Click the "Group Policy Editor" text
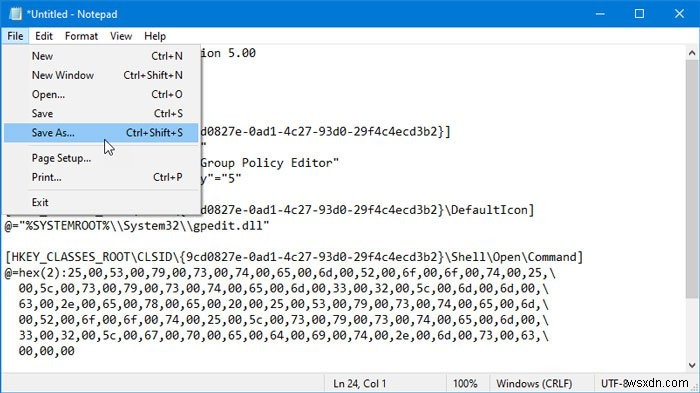 pos(269,163)
